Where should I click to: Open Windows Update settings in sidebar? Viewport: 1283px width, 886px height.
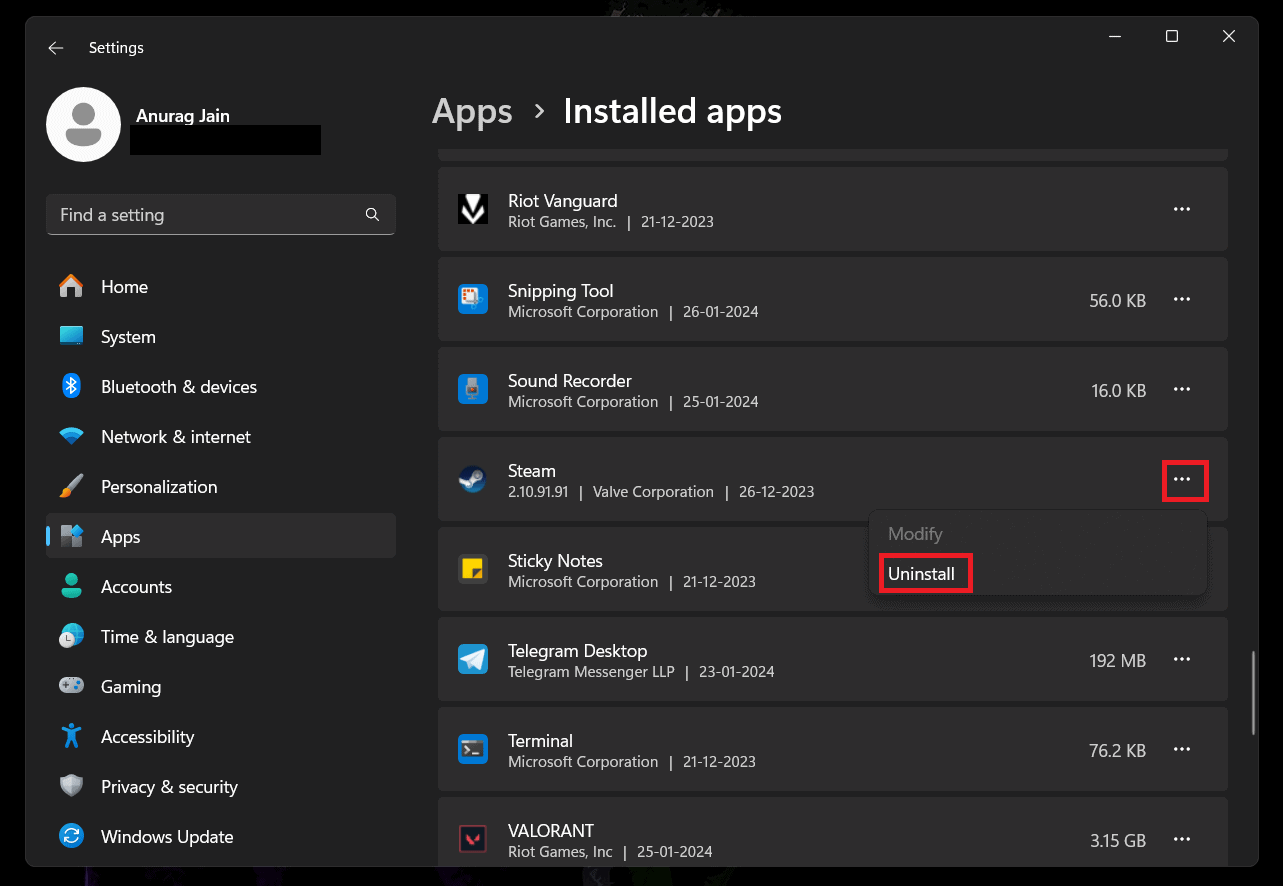166,837
